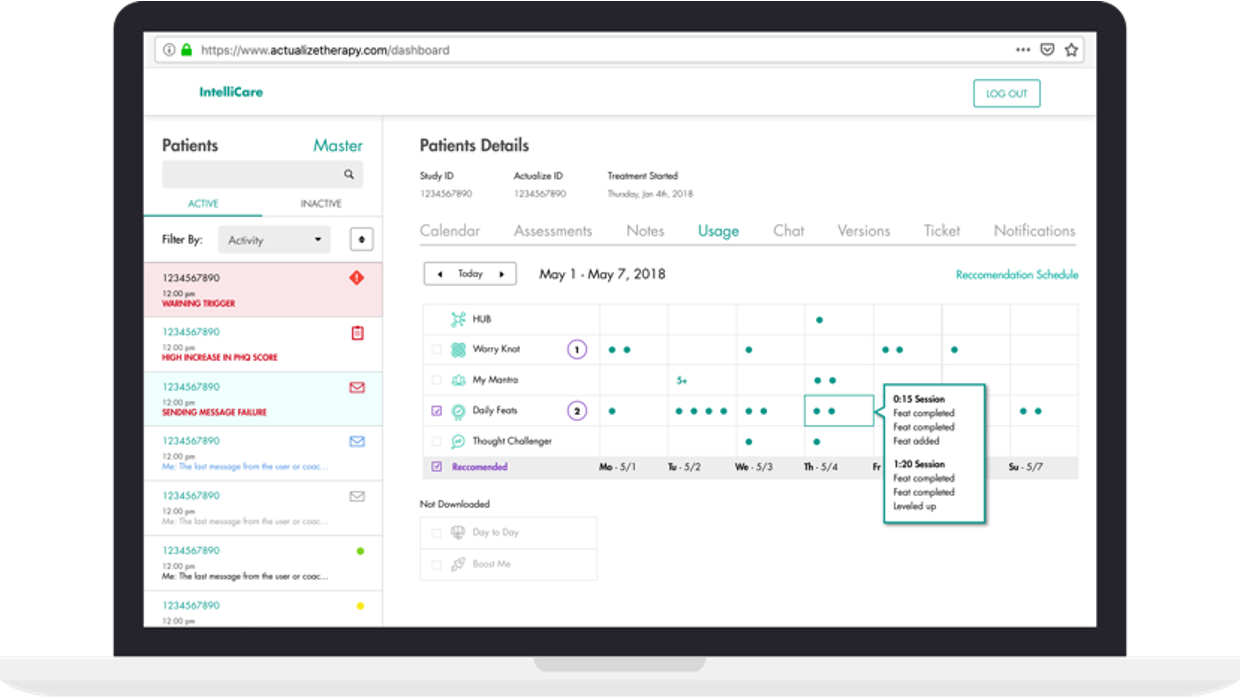Click the My Mantra app icon

click(x=458, y=380)
